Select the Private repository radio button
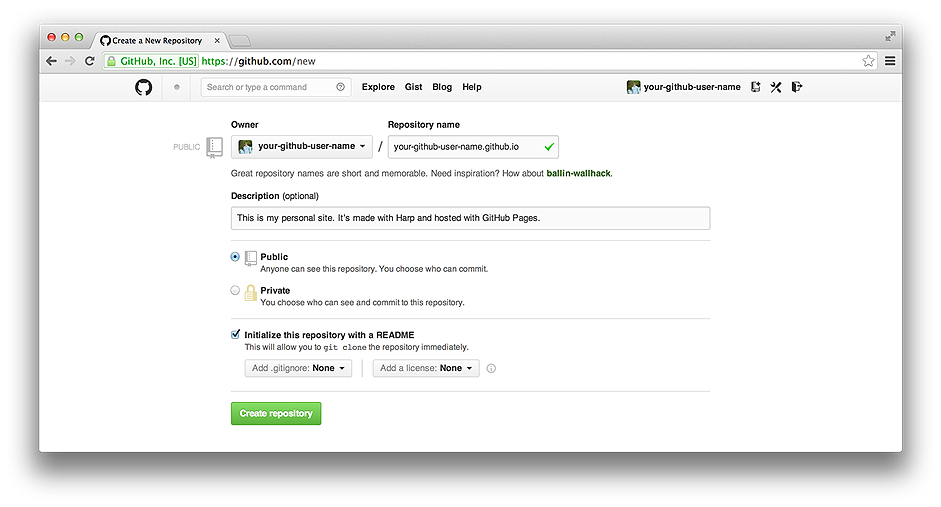The image size is (941, 507). (x=235, y=291)
